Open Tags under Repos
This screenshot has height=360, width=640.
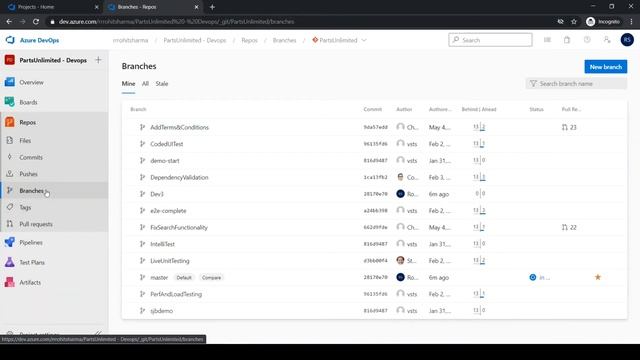[25, 207]
